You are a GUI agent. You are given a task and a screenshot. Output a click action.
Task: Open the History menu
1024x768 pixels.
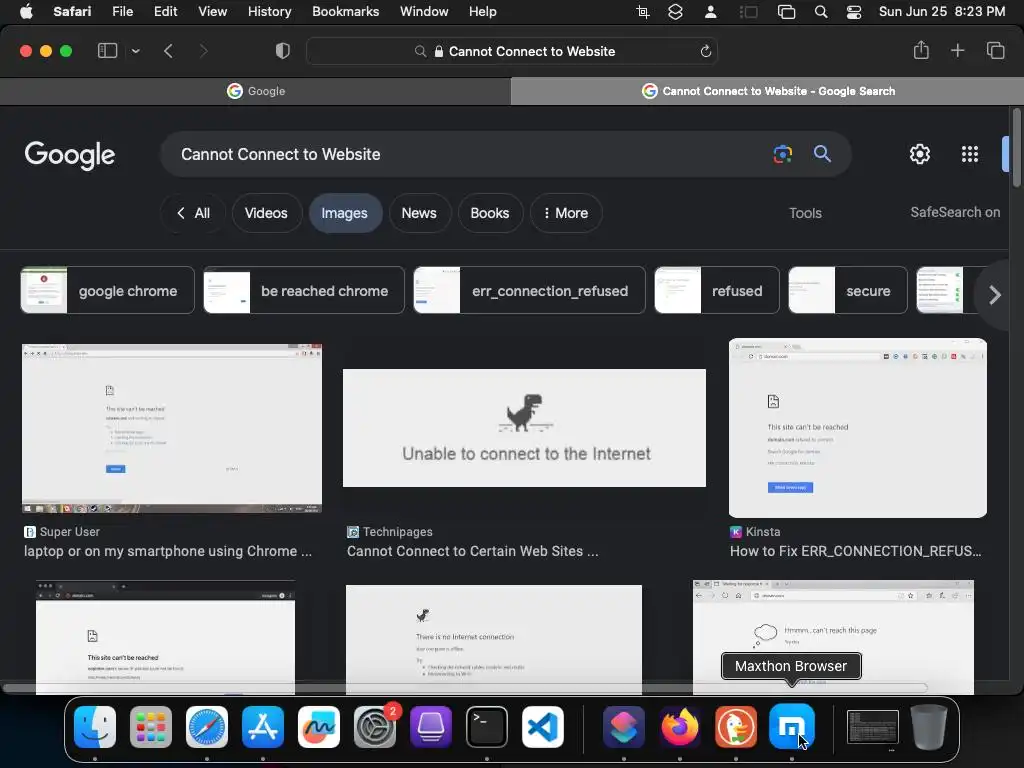[269, 12]
